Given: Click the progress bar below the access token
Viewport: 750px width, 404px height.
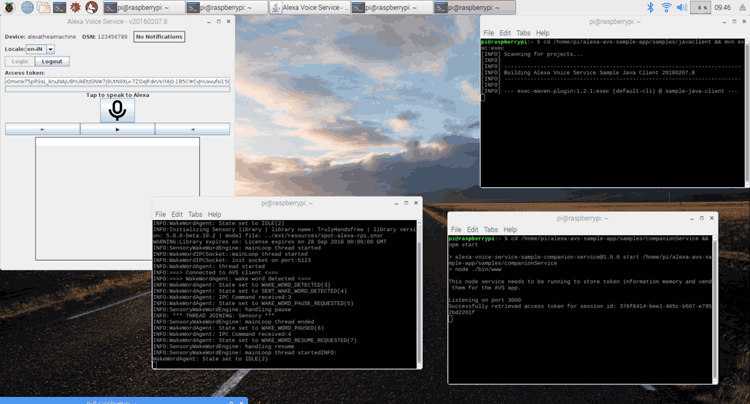Looking at the screenshot, I should pyautogui.click(x=117, y=89).
